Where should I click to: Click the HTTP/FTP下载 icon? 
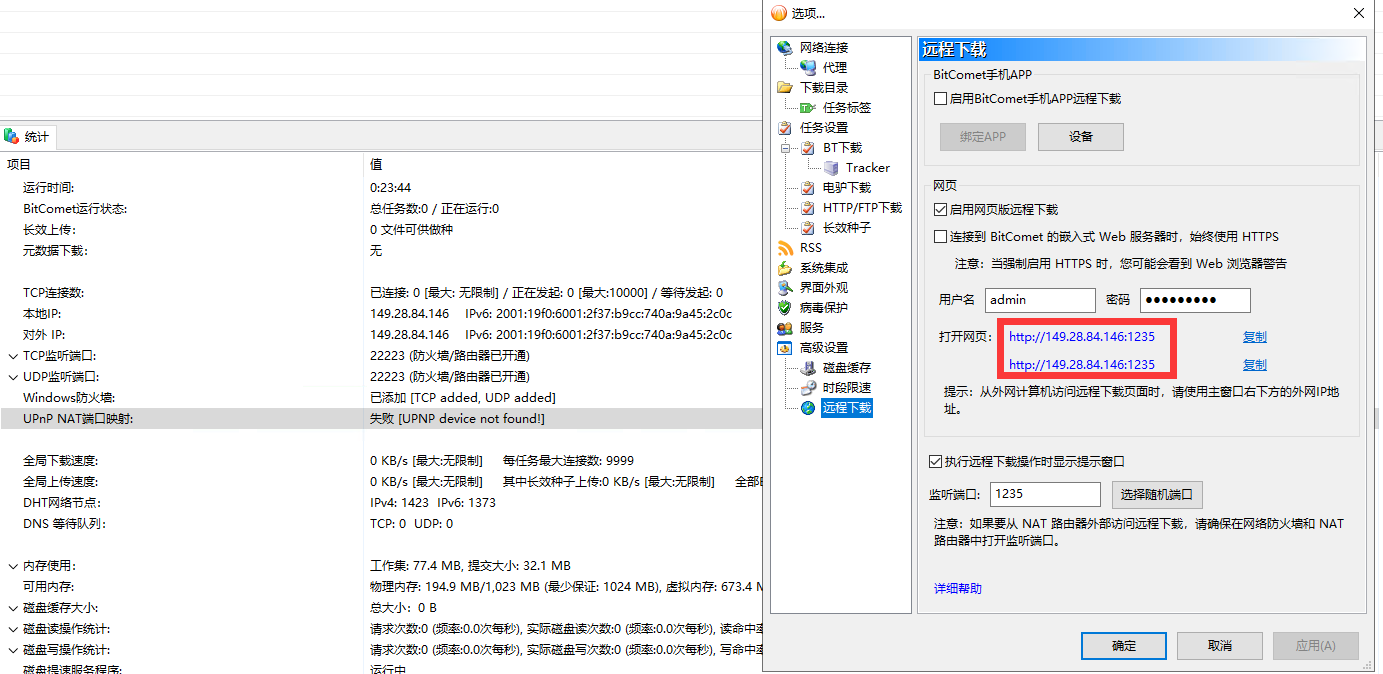(x=808, y=208)
